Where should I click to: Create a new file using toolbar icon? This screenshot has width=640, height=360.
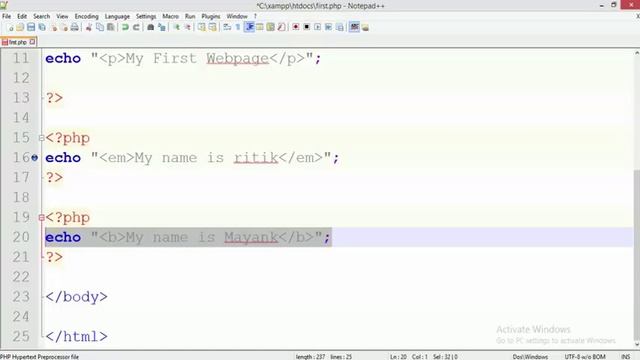point(10,27)
